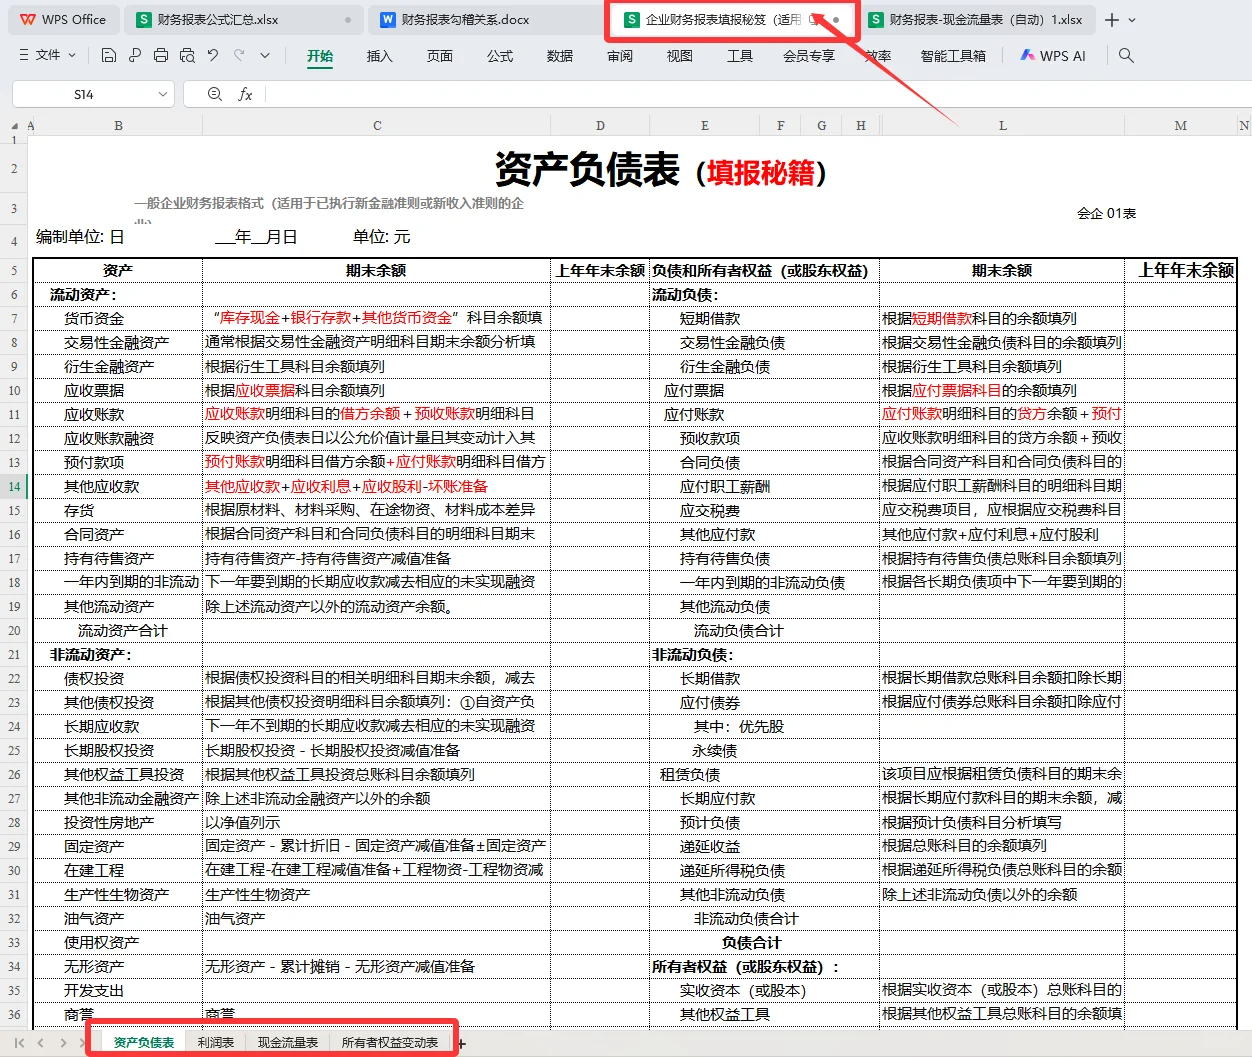Screen dimensions: 1252x1057
Task: Open new document tab plus icon
Action: [1112, 20]
